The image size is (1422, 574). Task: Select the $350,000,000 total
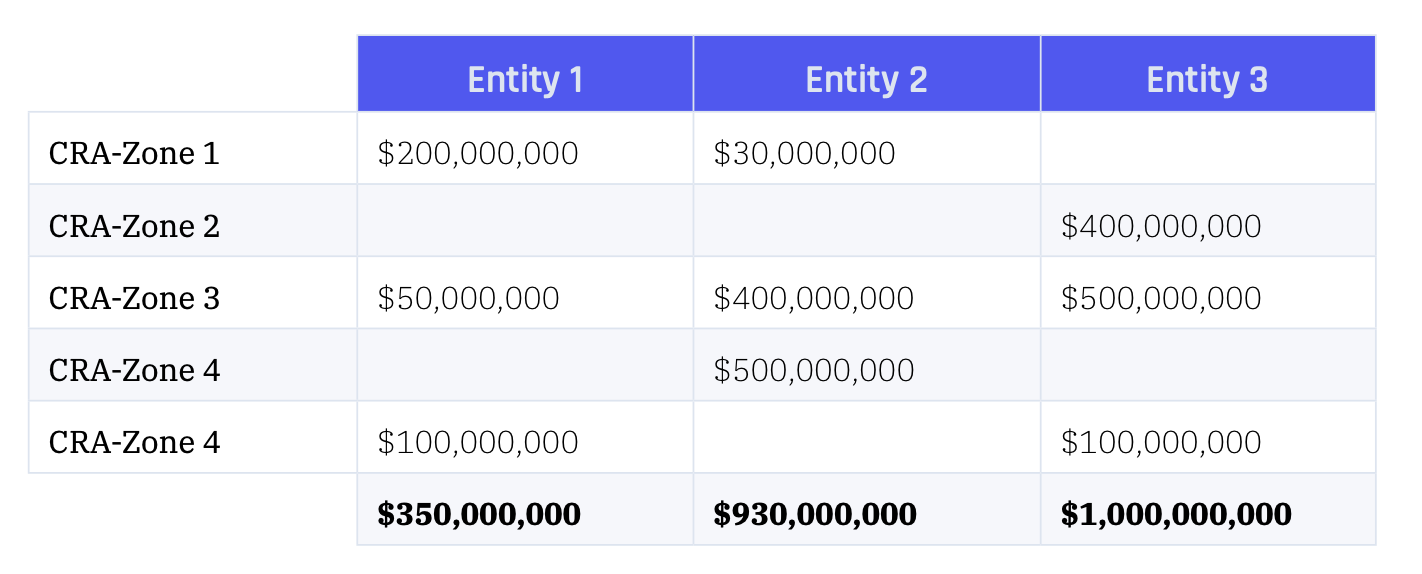pyautogui.click(x=479, y=514)
